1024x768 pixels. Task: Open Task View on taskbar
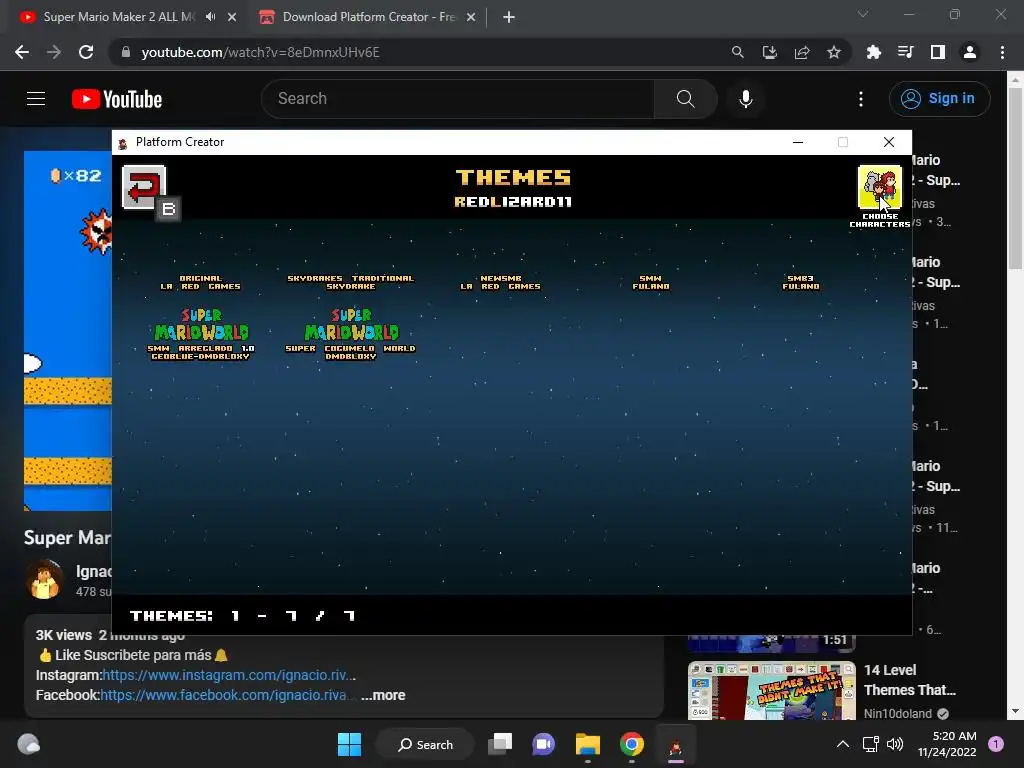(x=501, y=744)
